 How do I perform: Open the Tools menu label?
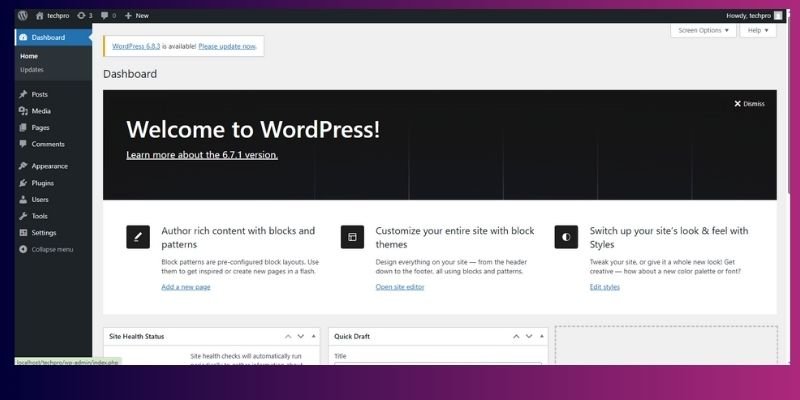pyautogui.click(x=39, y=216)
